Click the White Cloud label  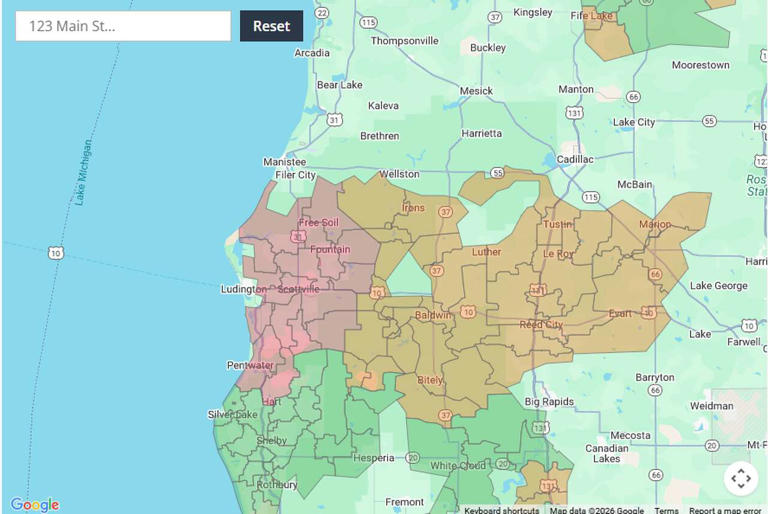[458, 465]
